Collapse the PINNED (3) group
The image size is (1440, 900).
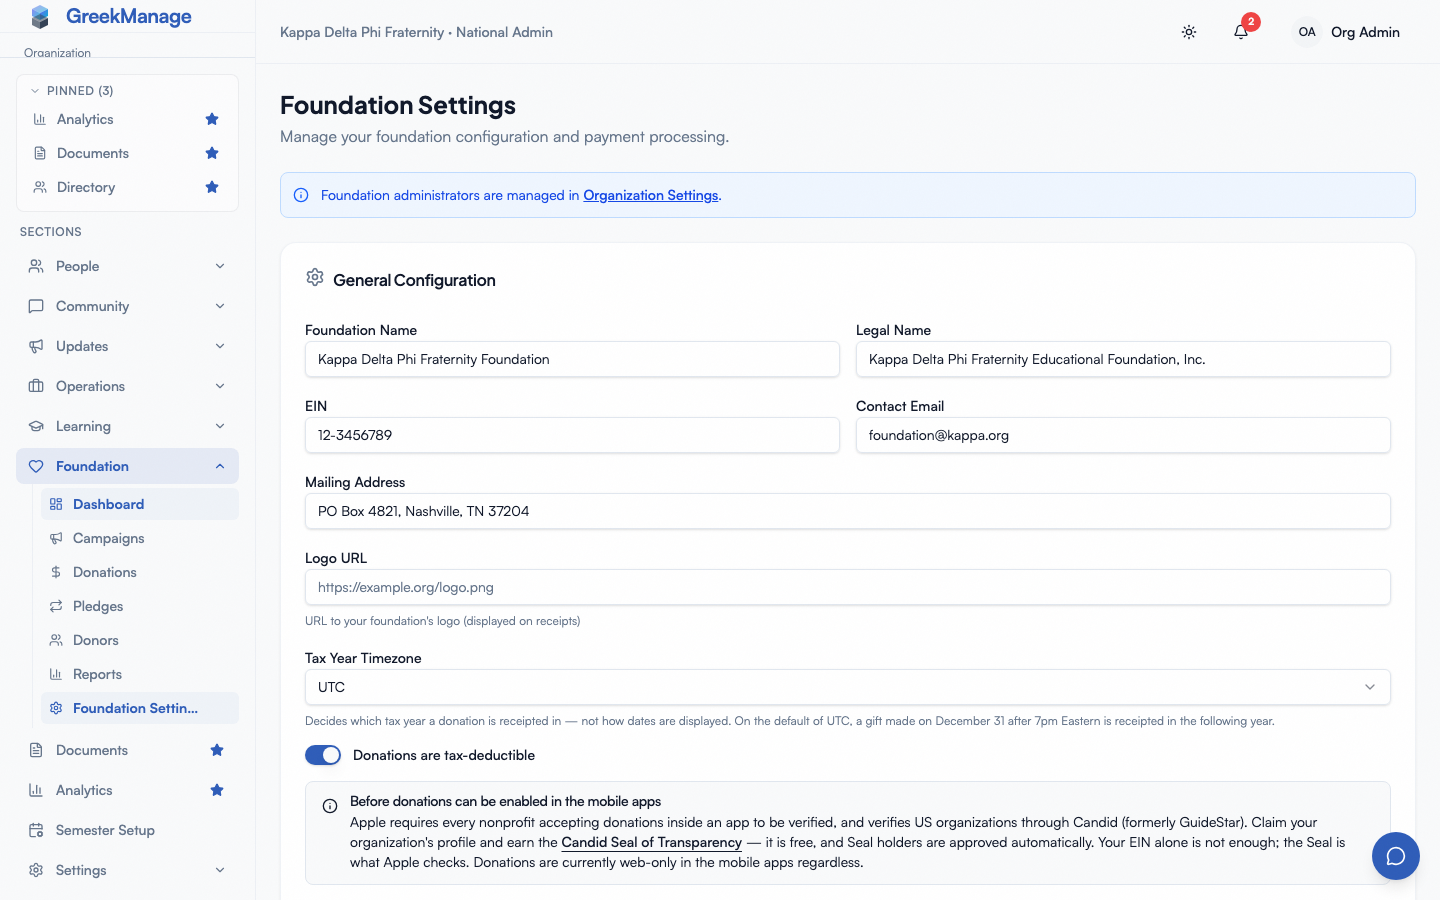point(72,90)
